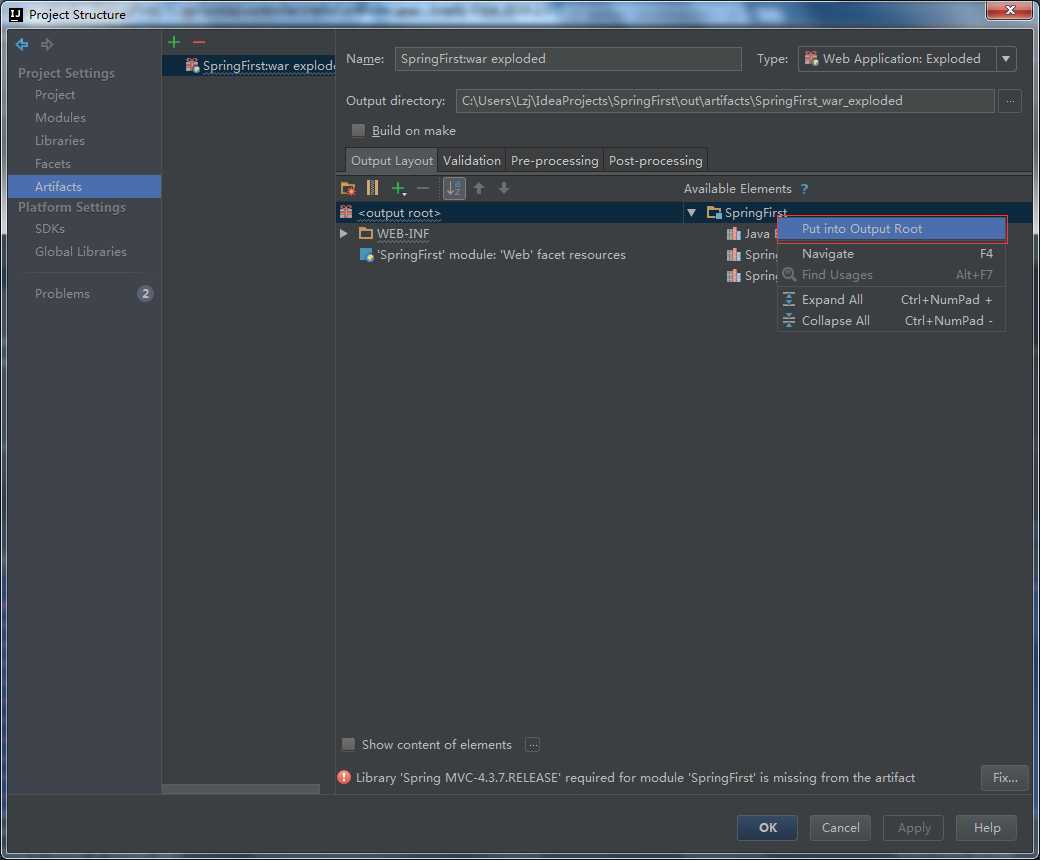
Task: Open the Facets settings page
Action: coord(53,164)
